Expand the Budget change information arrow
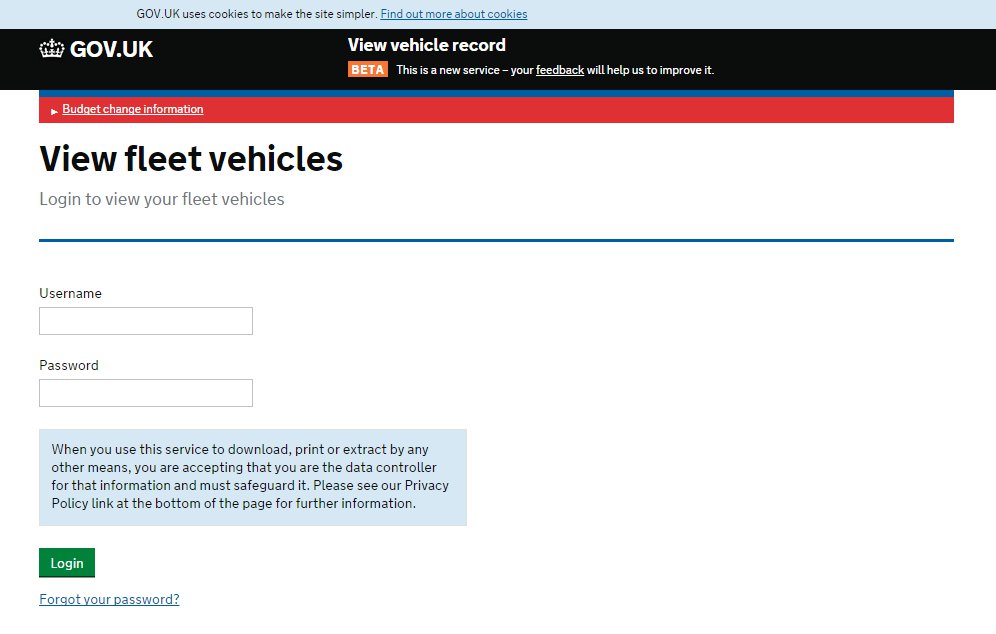Screen dimensions: 996x634 pyautogui.click(x=55, y=111)
